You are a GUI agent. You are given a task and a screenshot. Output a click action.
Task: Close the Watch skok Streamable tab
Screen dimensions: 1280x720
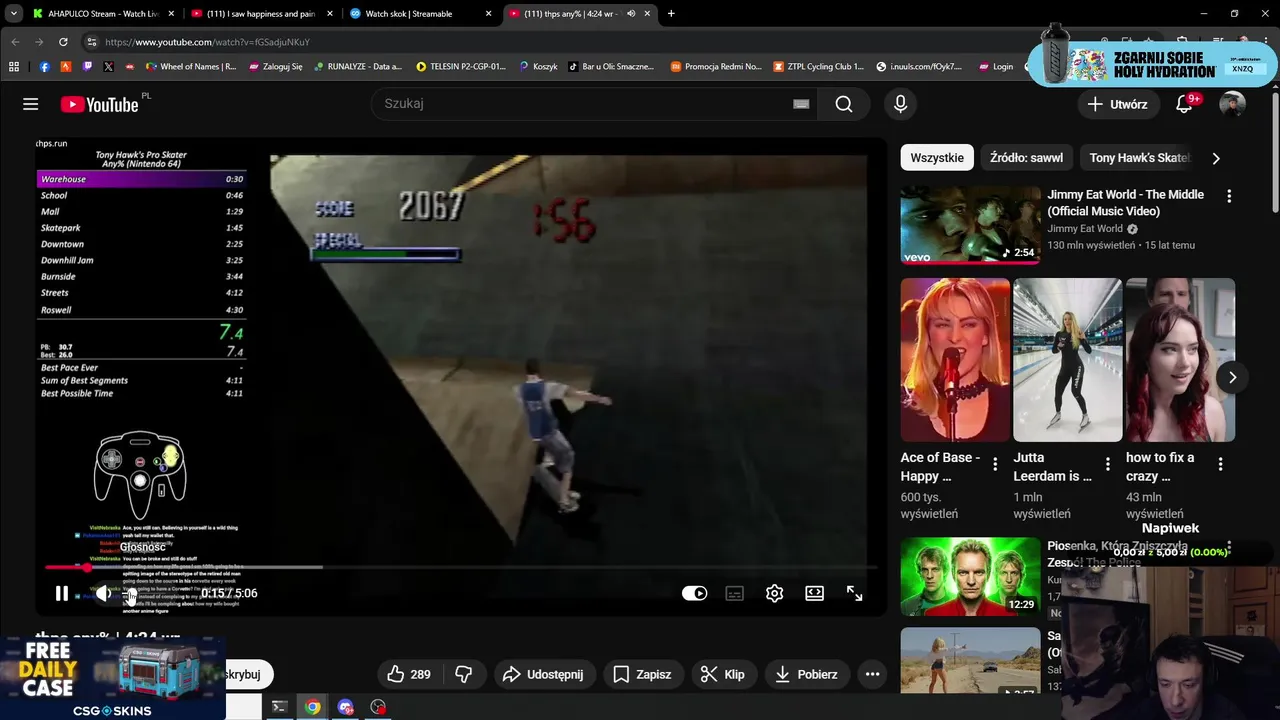pos(488,14)
